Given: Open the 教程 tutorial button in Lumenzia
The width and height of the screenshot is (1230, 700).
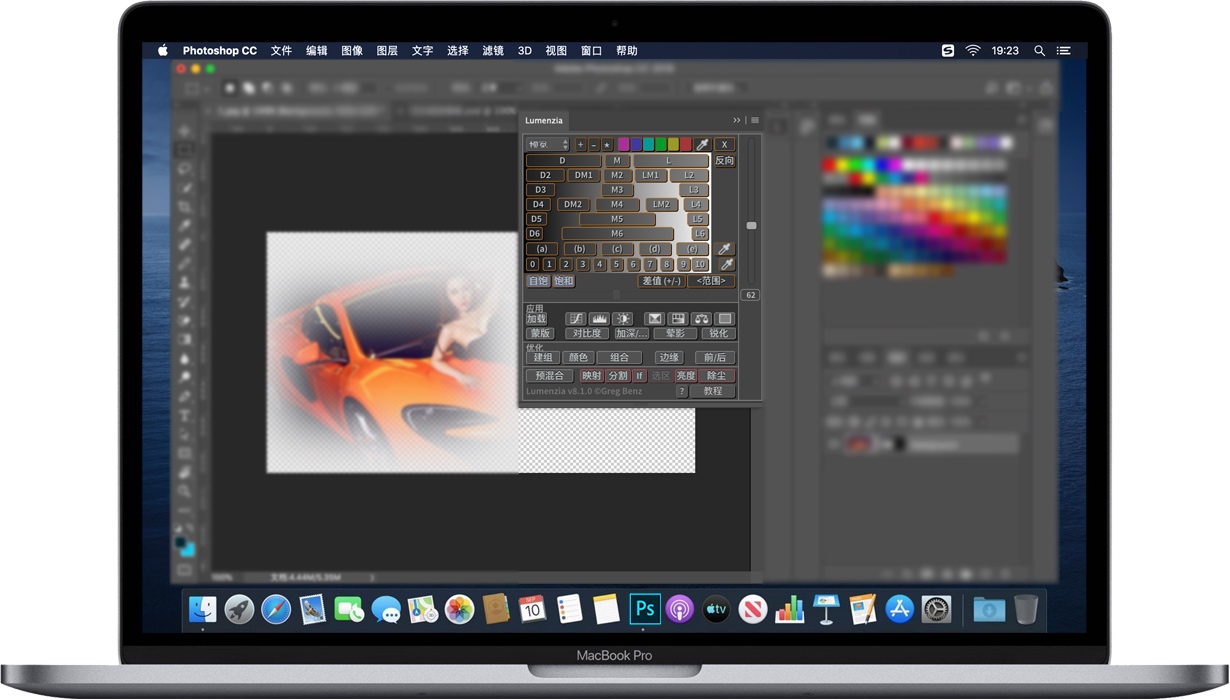Looking at the screenshot, I should pos(713,390).
